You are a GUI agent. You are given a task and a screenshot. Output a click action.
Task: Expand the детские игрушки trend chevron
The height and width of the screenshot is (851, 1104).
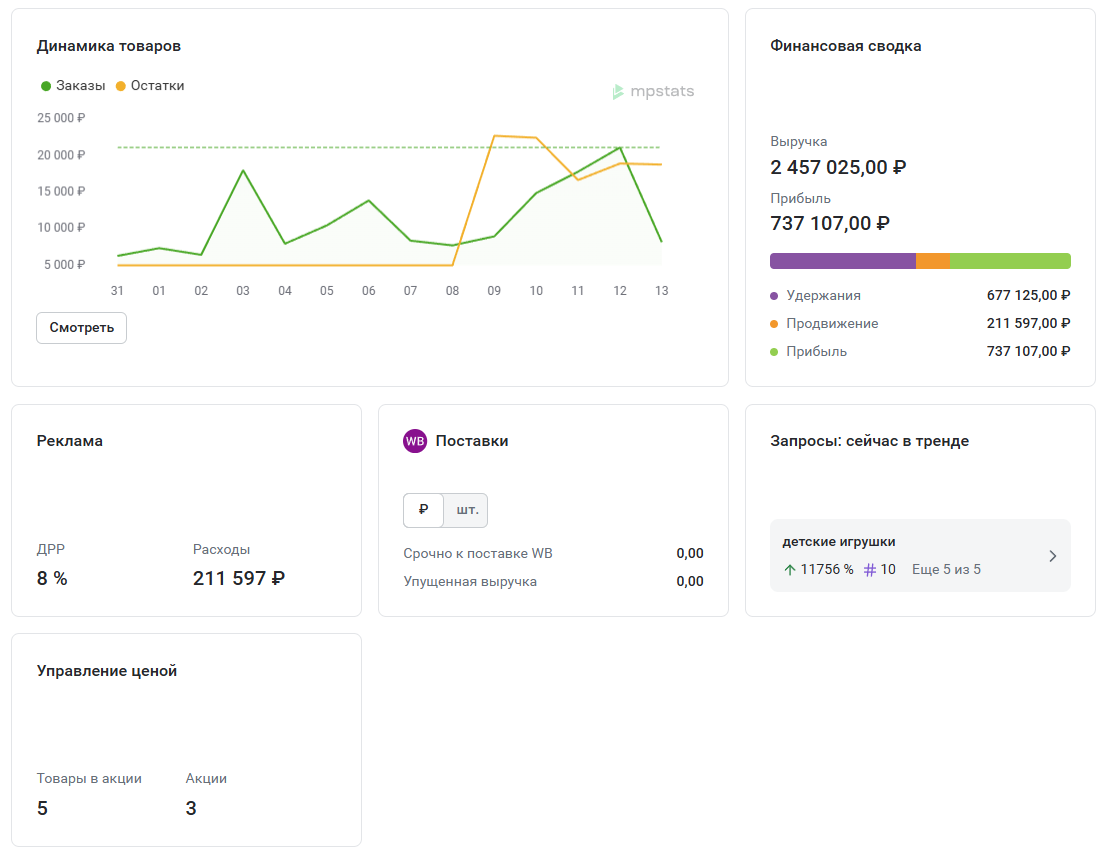coord(1052,556)
